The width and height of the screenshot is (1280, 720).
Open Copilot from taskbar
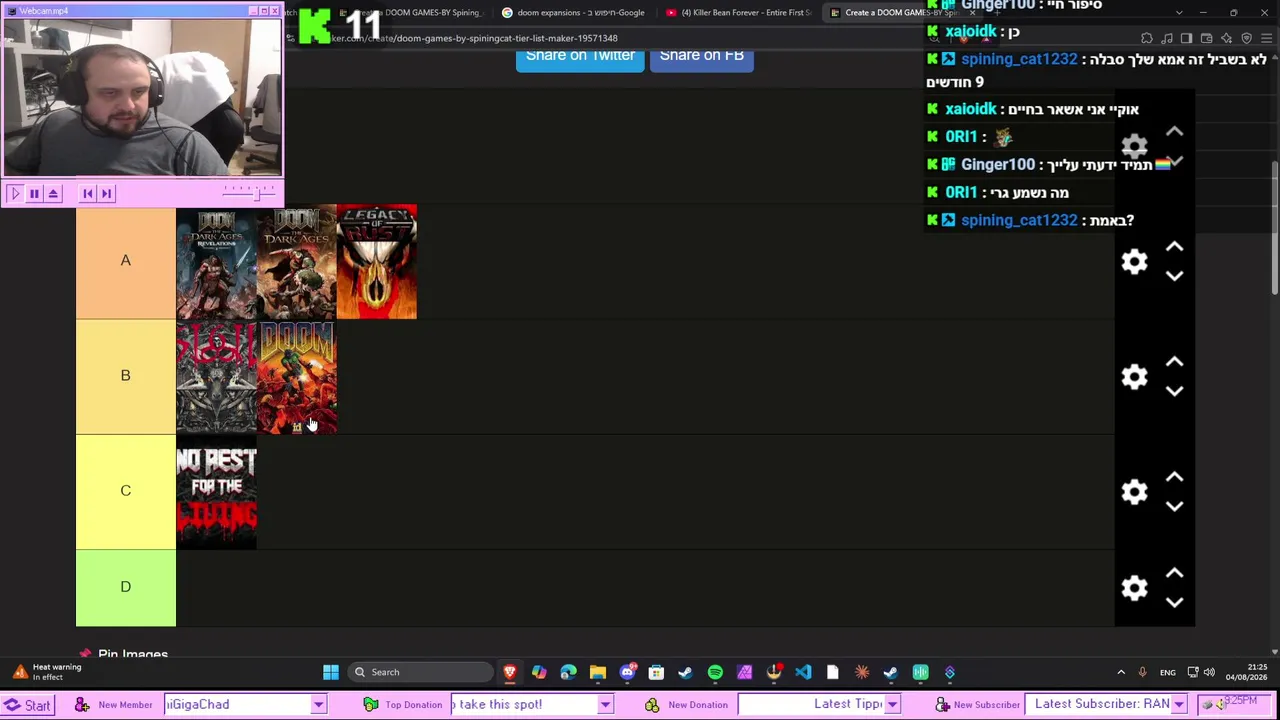coord(539,672)
